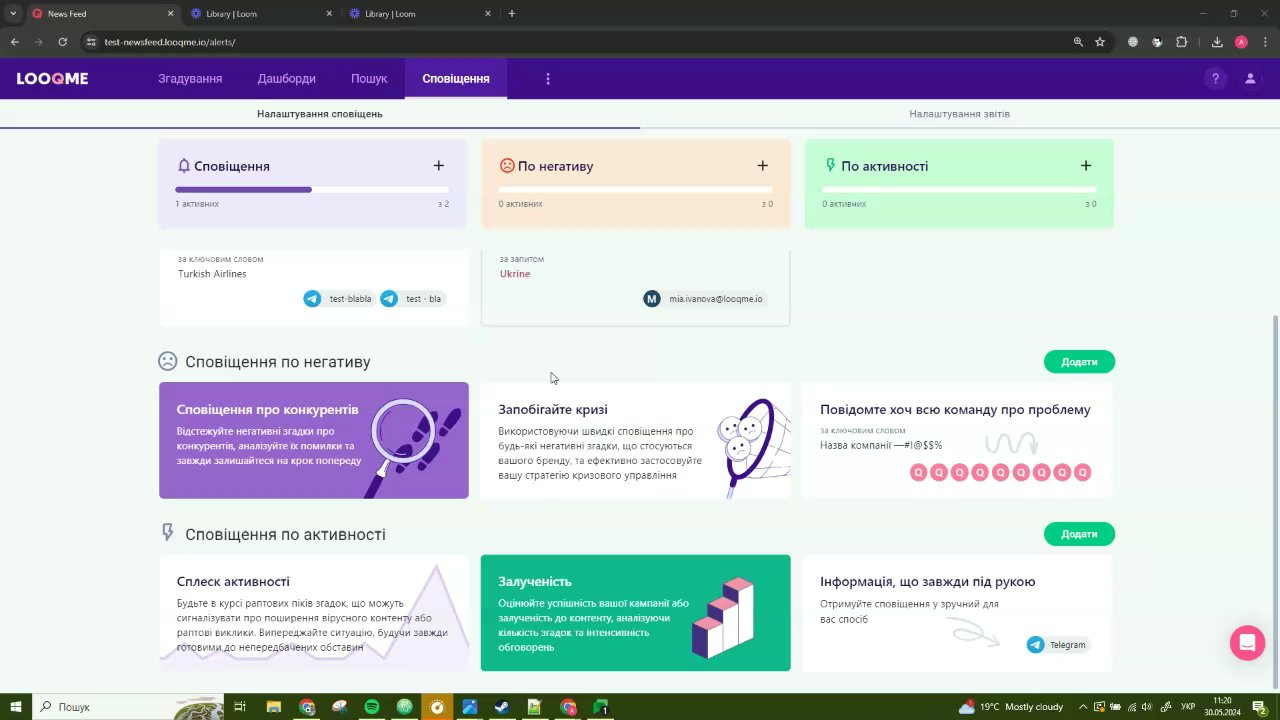Open browser downloads icon
This screenshot has width=1280, height=720.
coord(1217,42)
